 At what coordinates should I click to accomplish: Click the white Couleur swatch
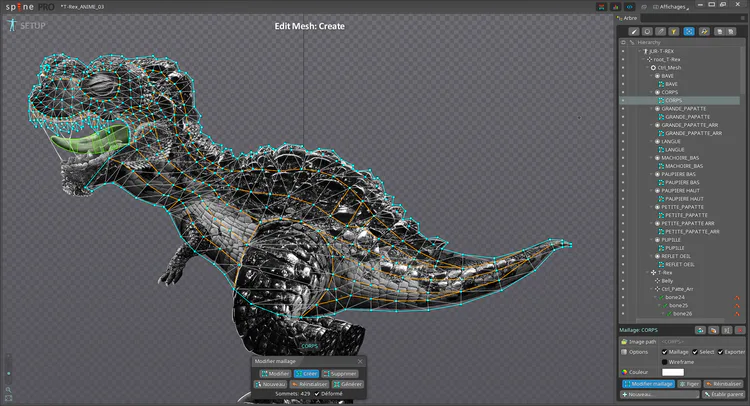click(673, 372)
